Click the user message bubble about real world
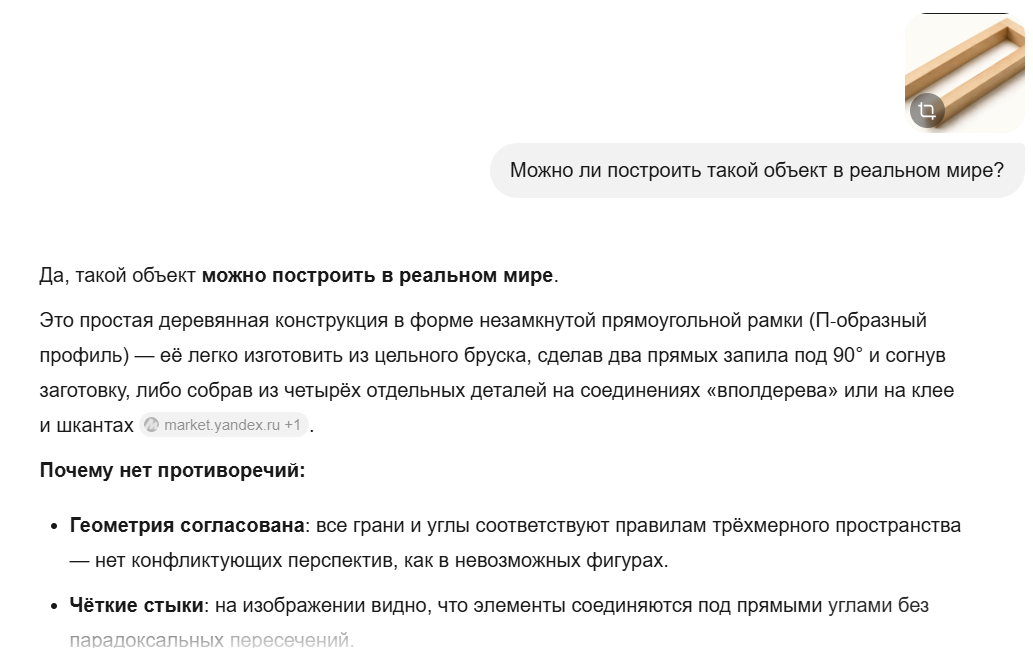Viewport: 1033px width, 648px height. pos(757,170)
